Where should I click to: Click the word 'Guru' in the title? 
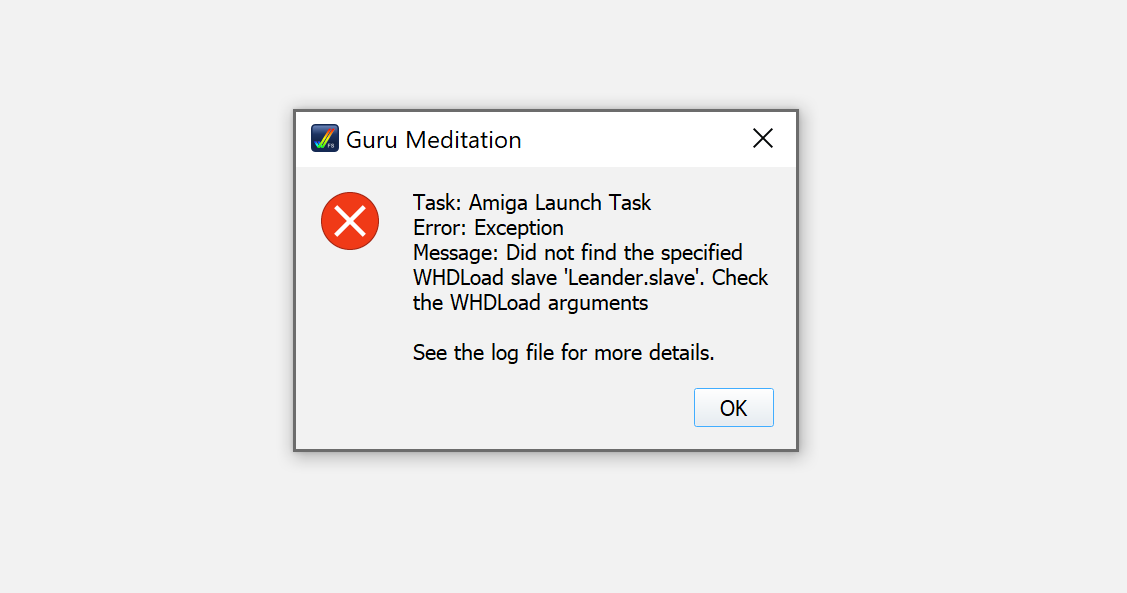[x=372, y=139]
